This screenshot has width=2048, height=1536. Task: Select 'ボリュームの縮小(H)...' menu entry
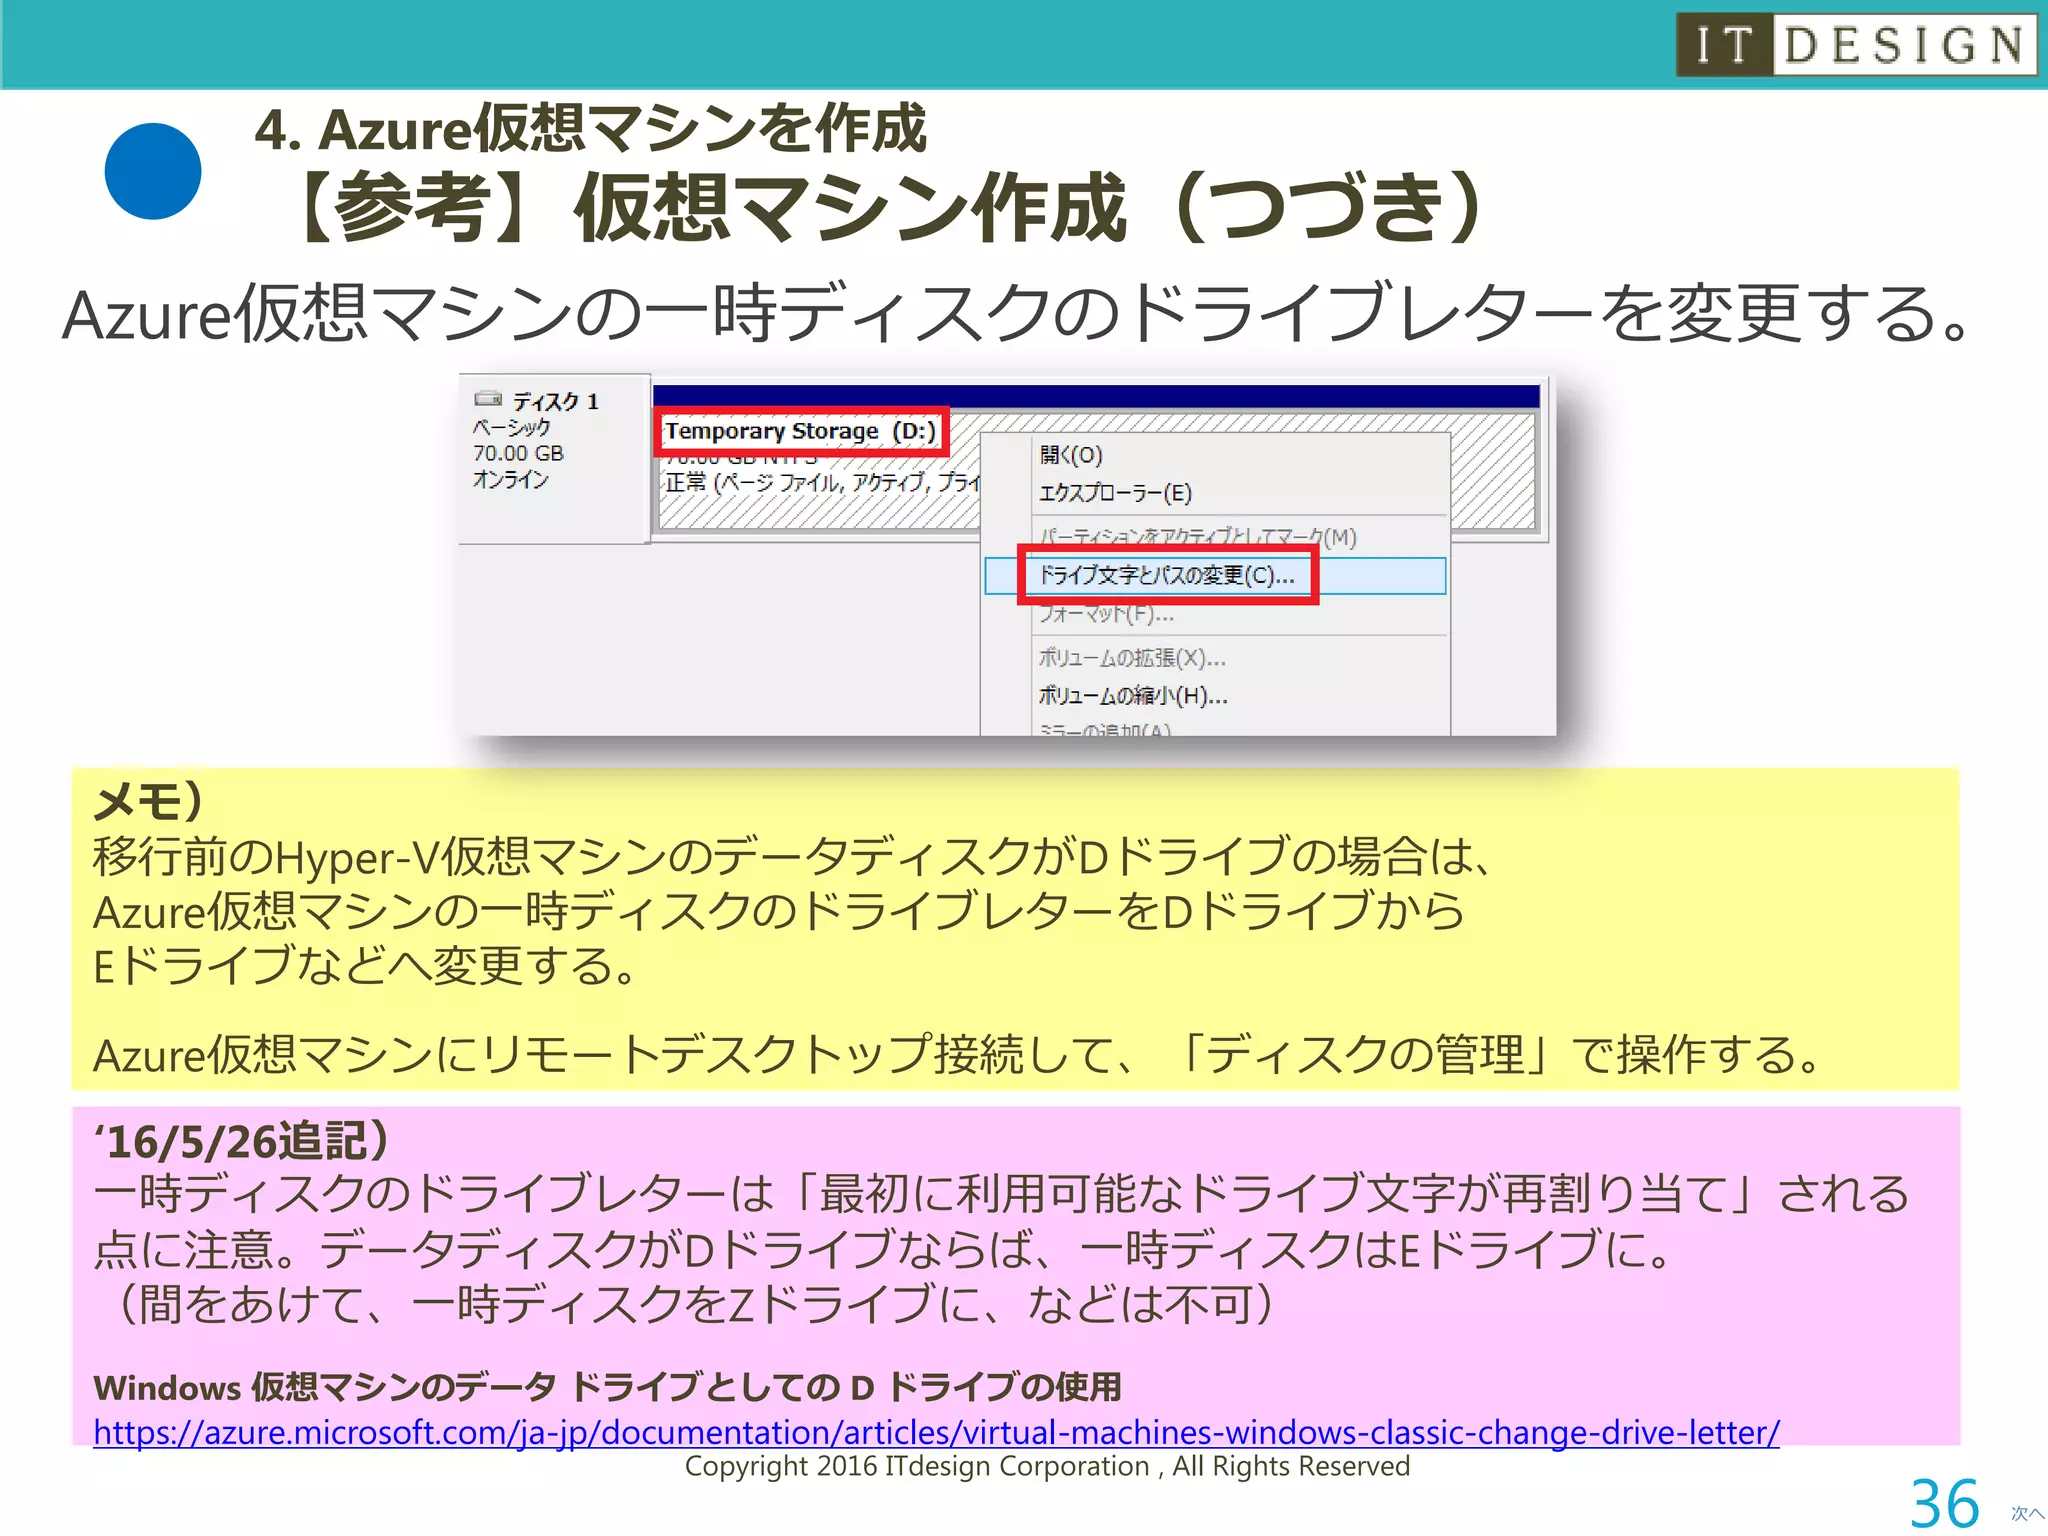coord(1132,696)
